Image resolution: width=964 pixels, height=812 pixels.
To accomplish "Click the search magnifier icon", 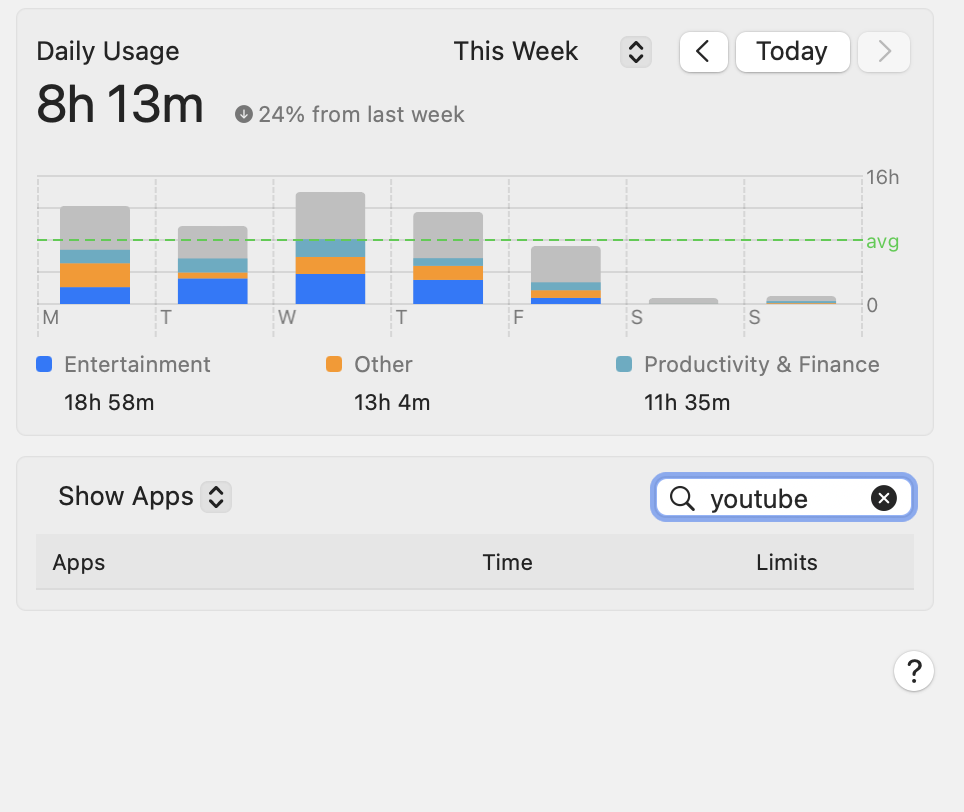I will coord(682,498).
